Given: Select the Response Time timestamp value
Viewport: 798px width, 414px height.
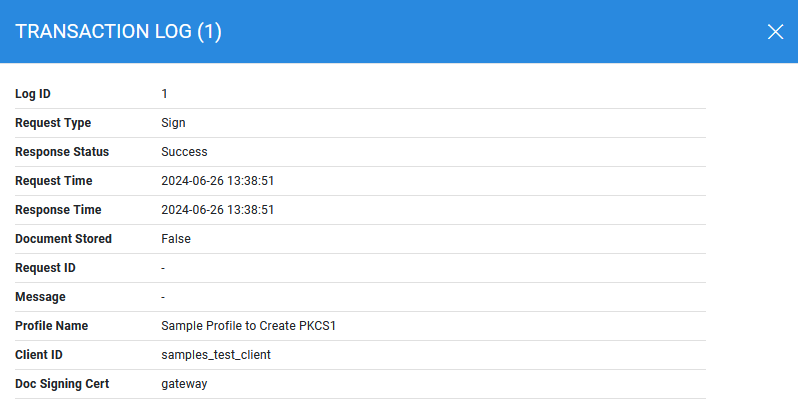Looking at the screenshot, I should coord(217,210).
